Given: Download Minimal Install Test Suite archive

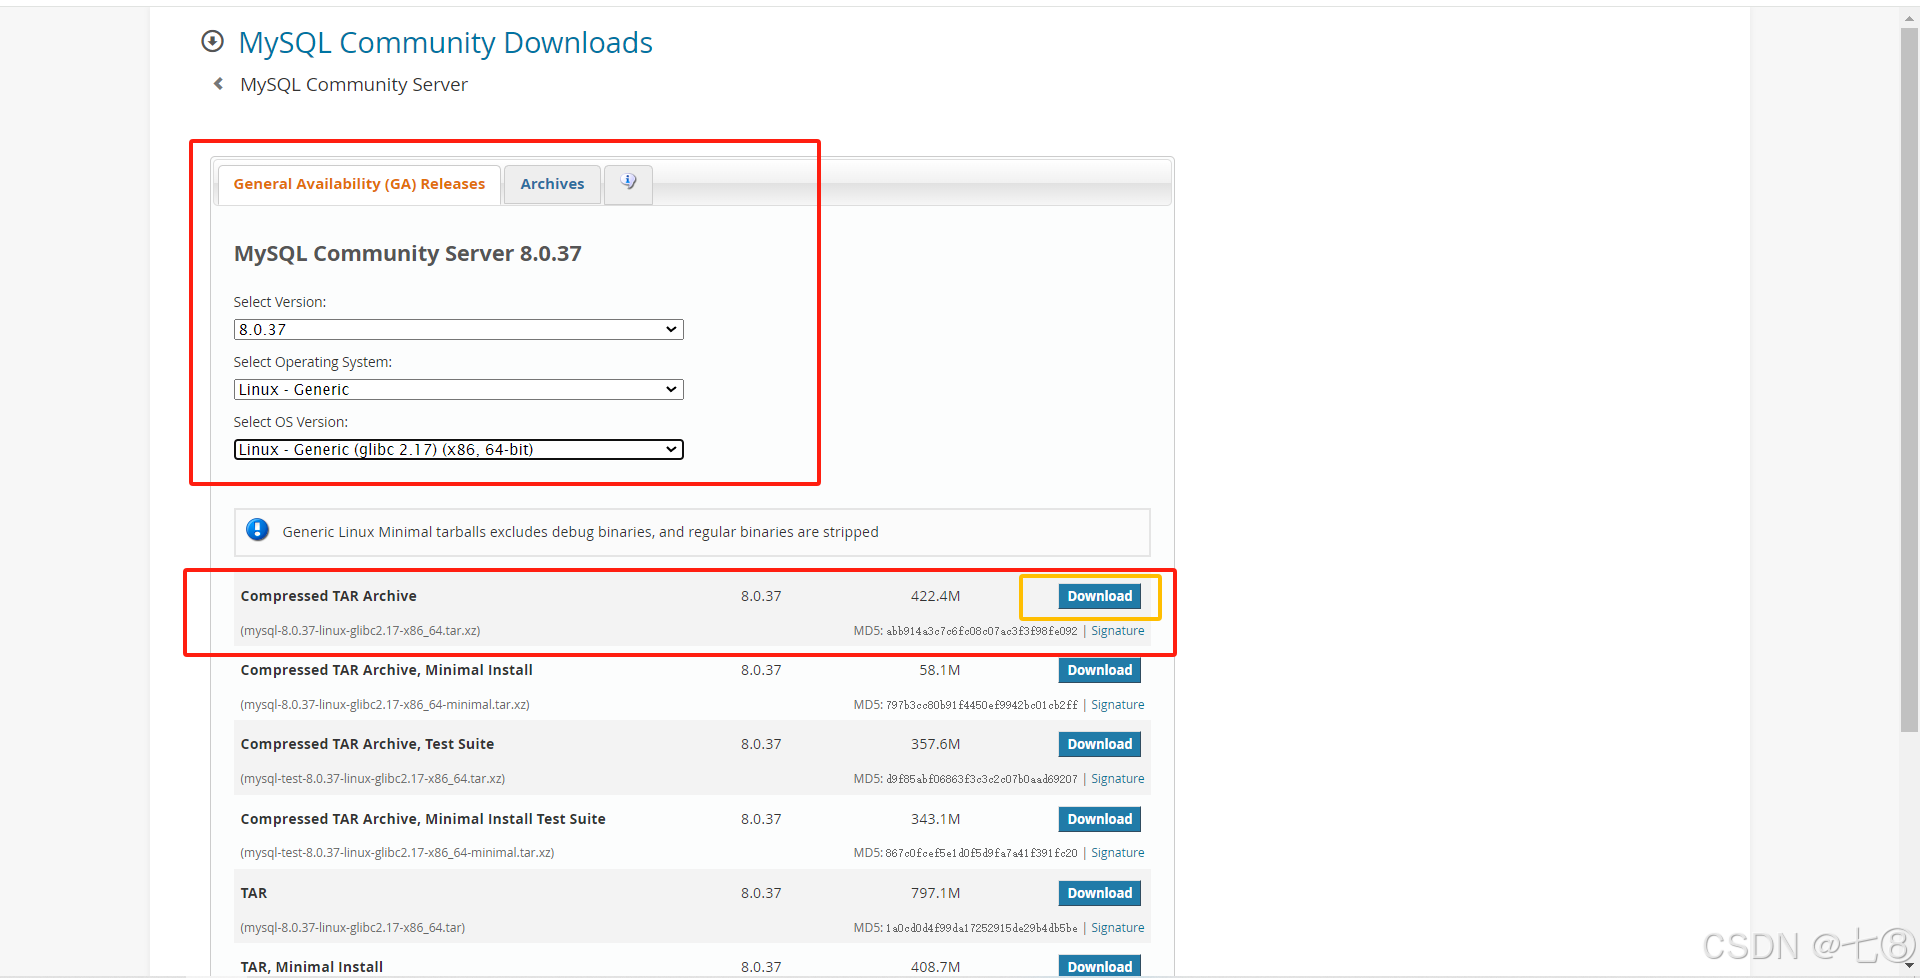Looking at the screenshot, I should [1099, 819].
